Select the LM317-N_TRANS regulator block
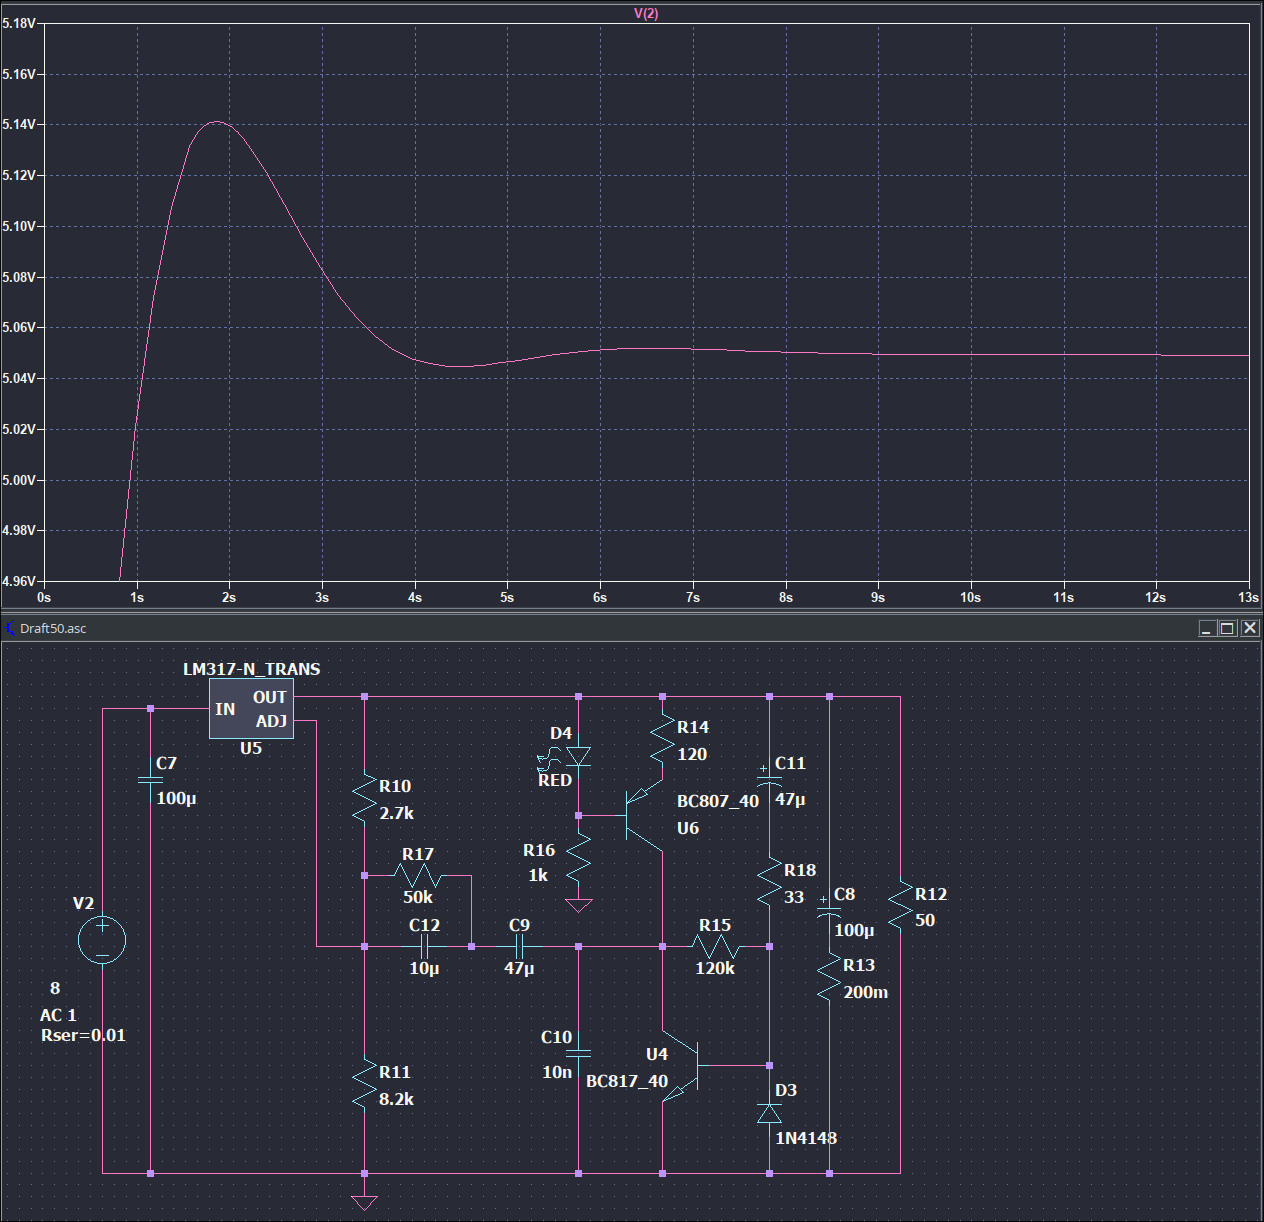1264x1222 pixels. pyautogui.click(x=251, y=709)
